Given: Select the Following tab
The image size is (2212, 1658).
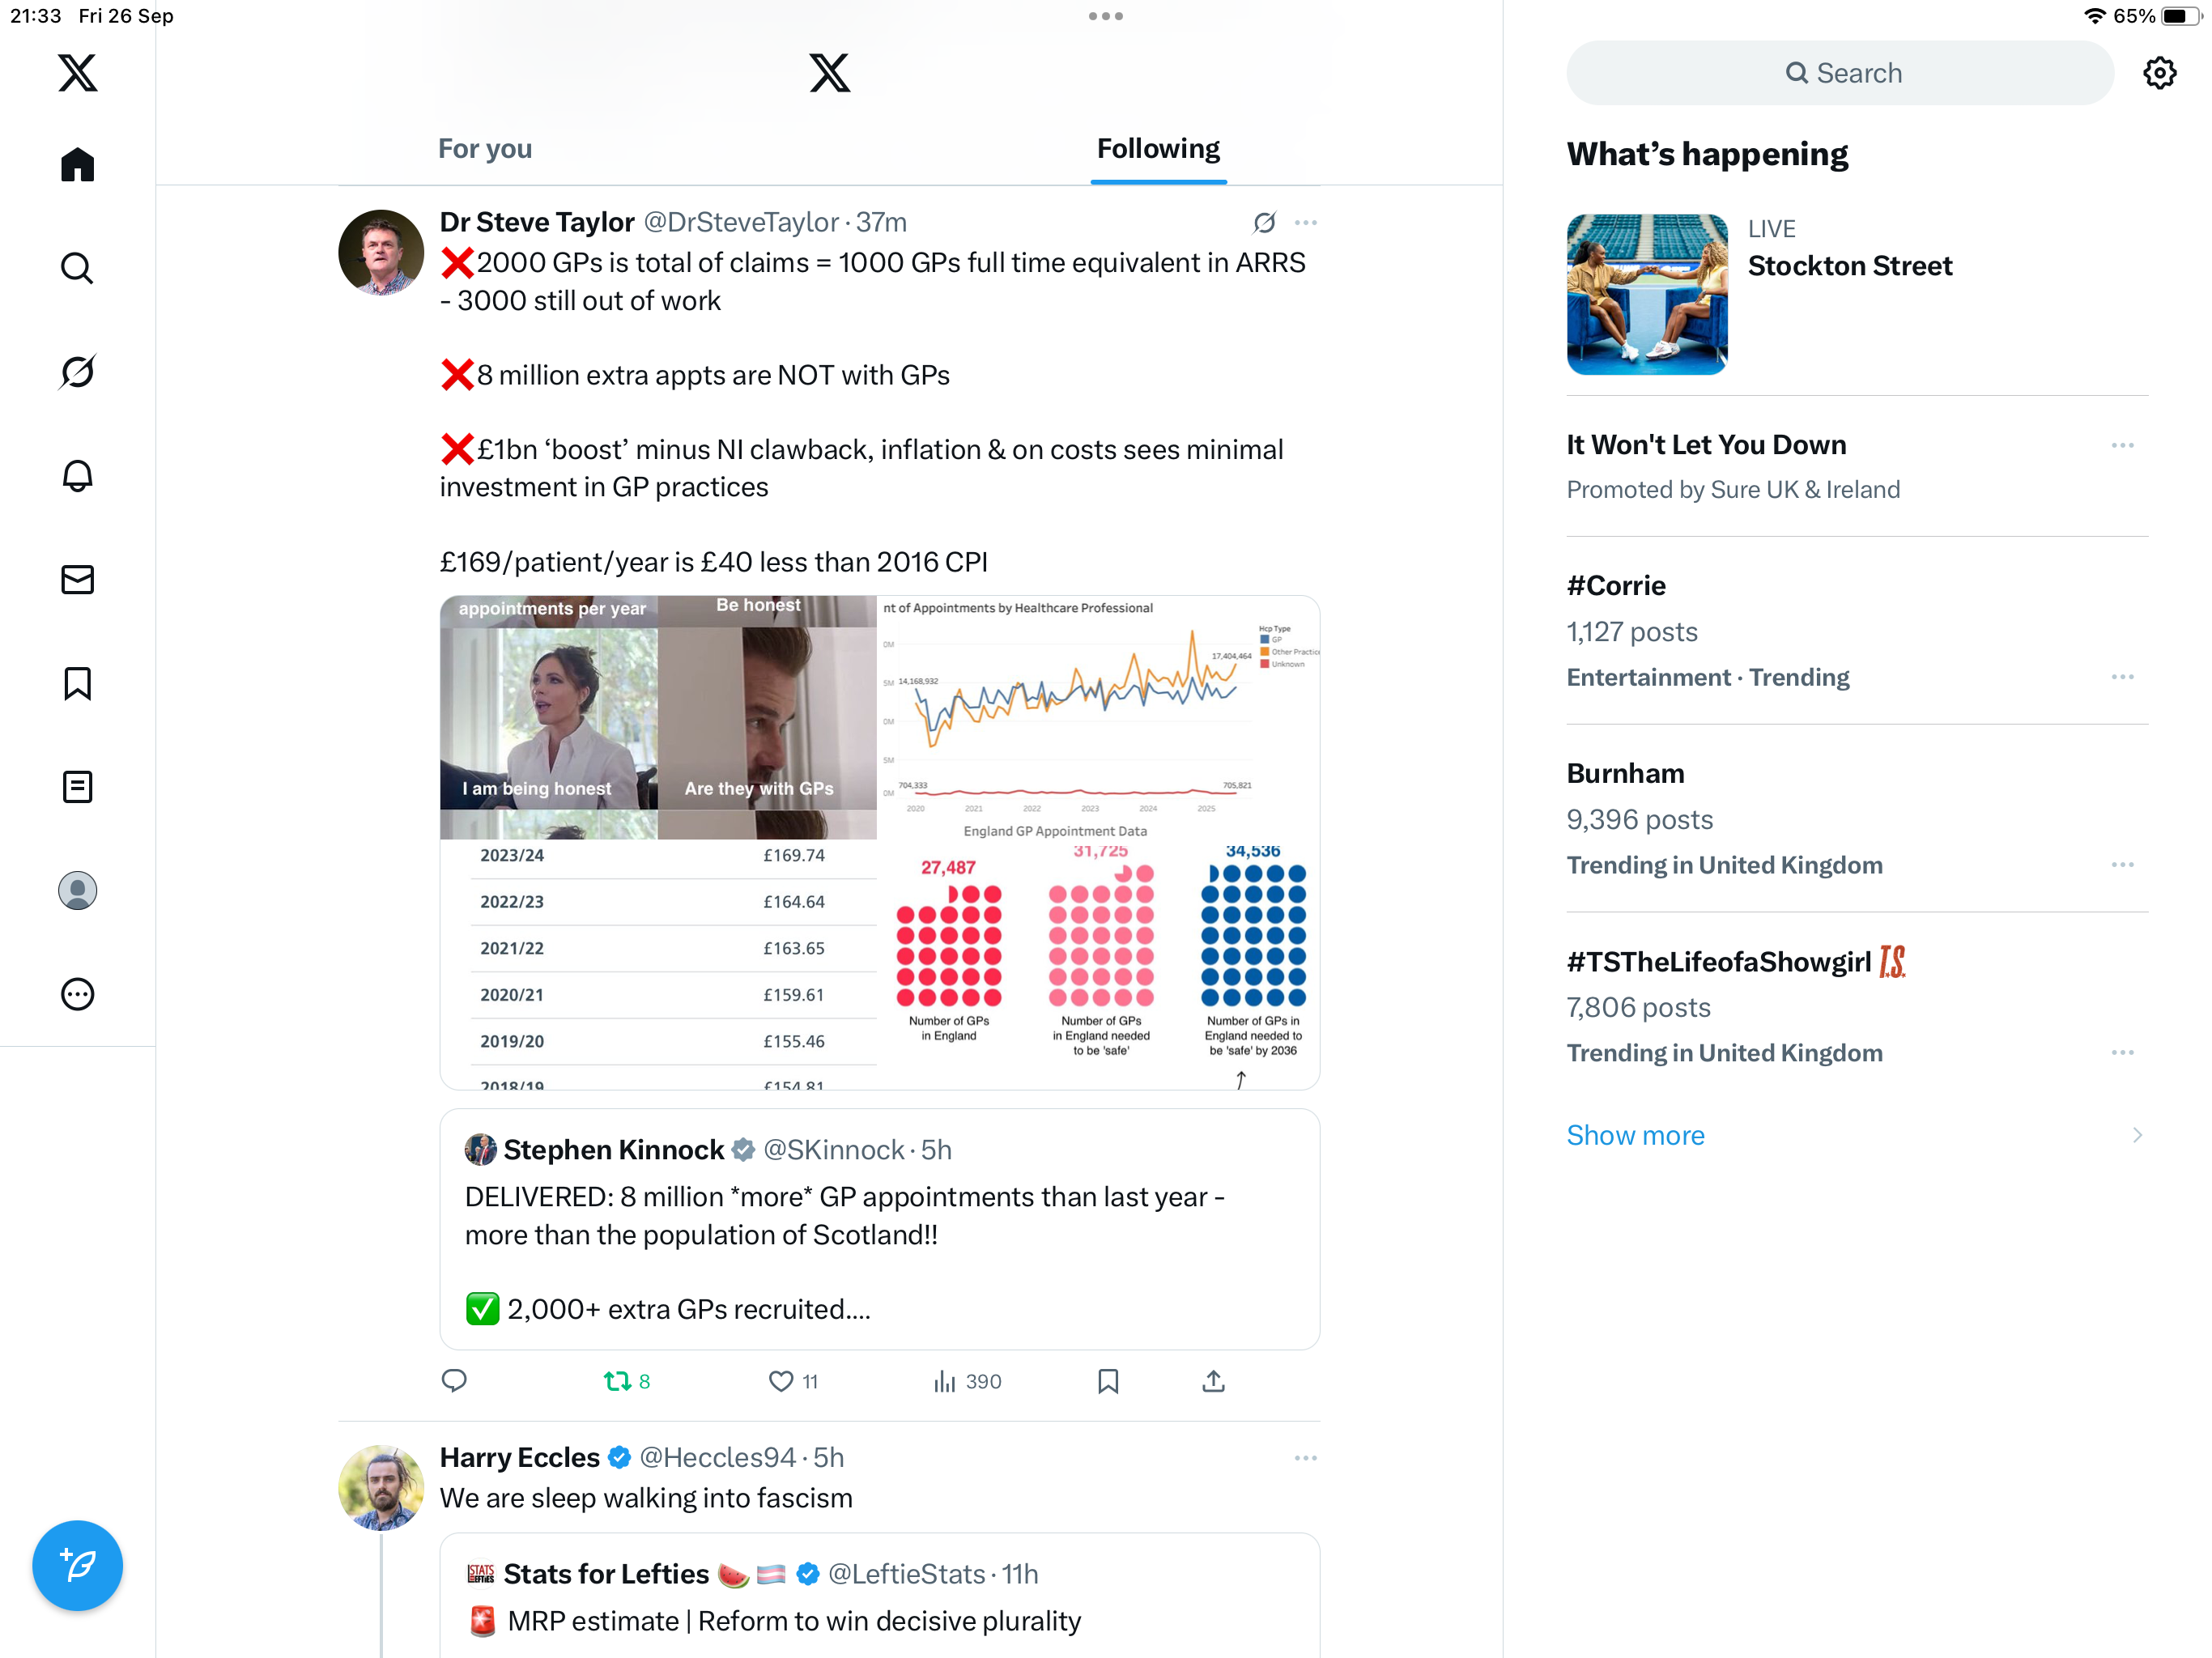Looking at the screenshot, I should tap(1158, 149).
